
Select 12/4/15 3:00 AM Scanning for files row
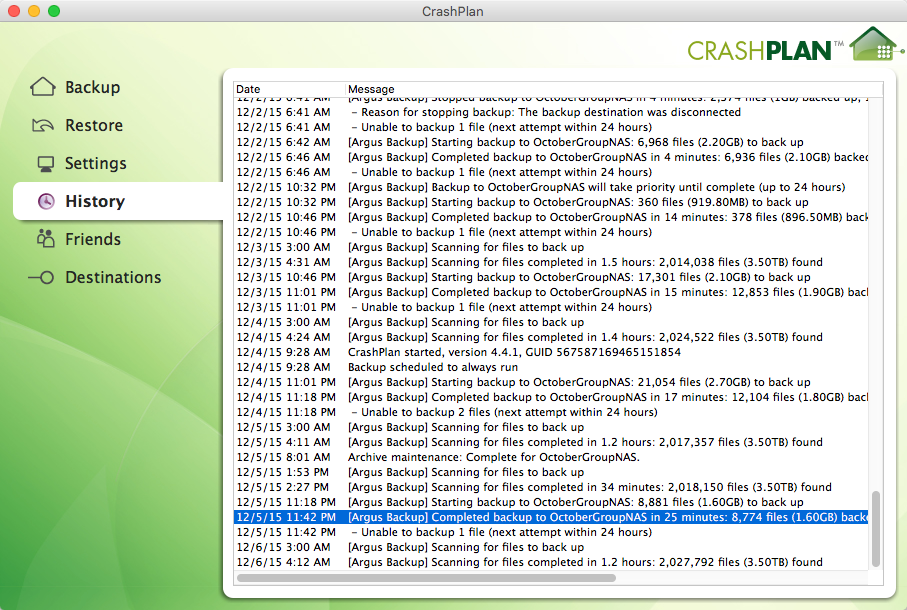[551, 322]
